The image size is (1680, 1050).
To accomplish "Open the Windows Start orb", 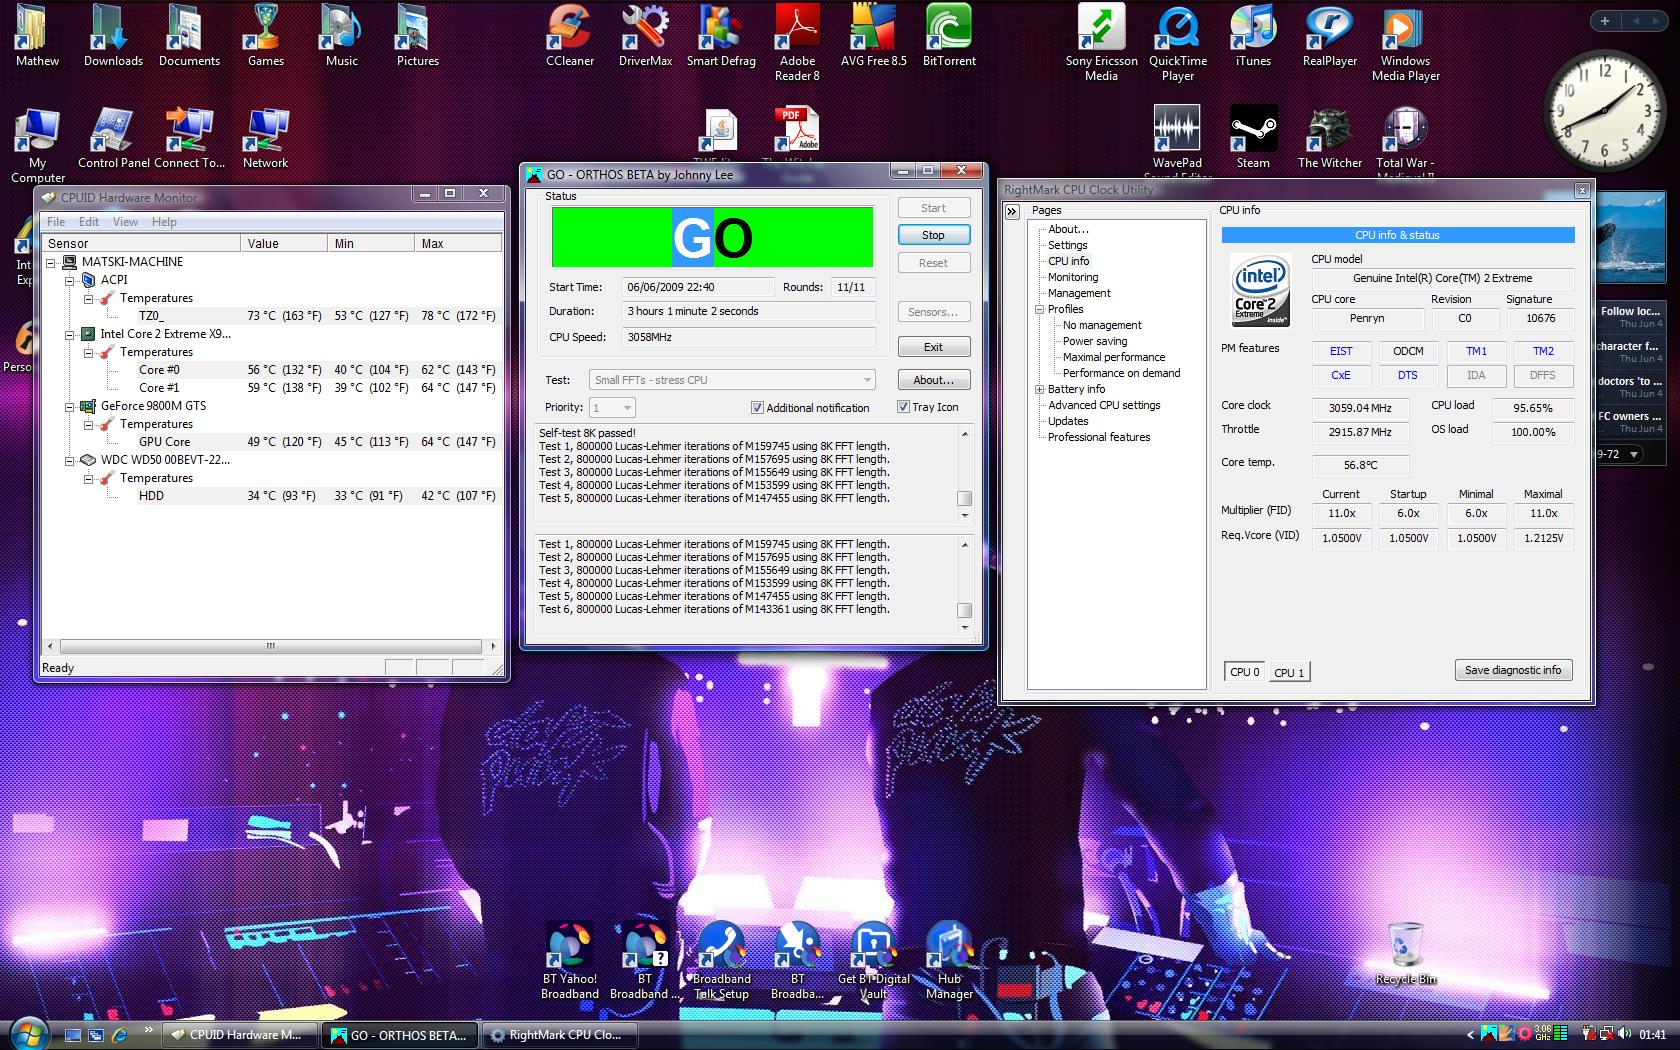I will tap(27, 1034).
